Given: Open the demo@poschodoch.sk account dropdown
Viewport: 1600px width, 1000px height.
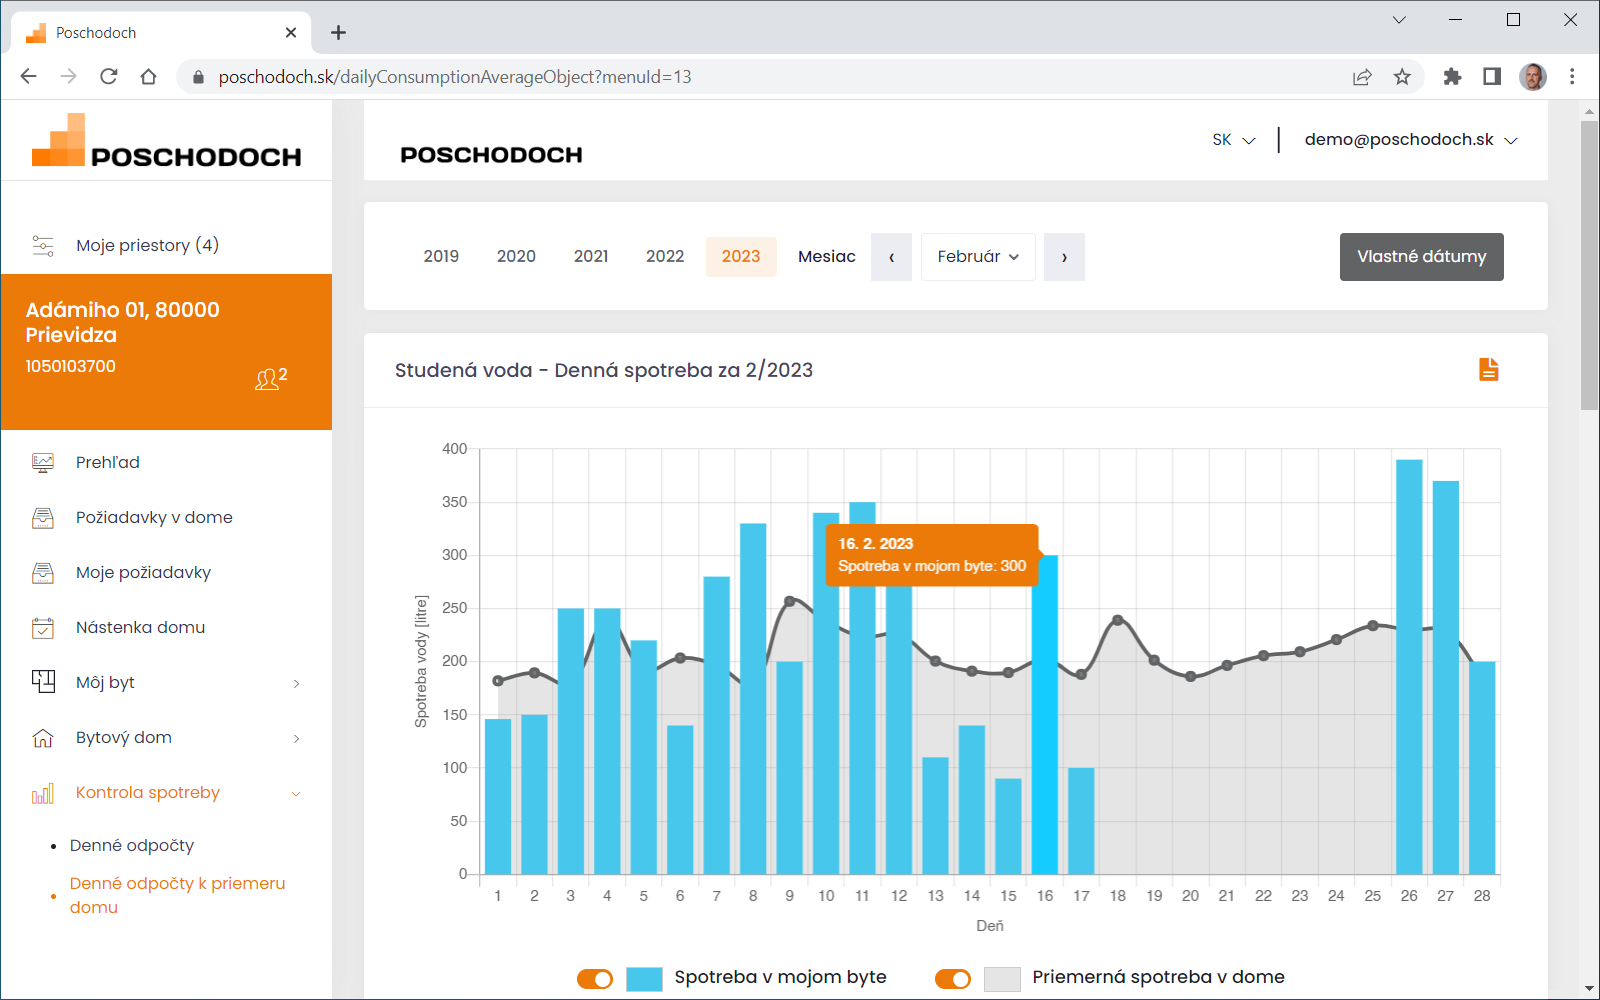Looking at the screenshot, I should pos(1411,140).
